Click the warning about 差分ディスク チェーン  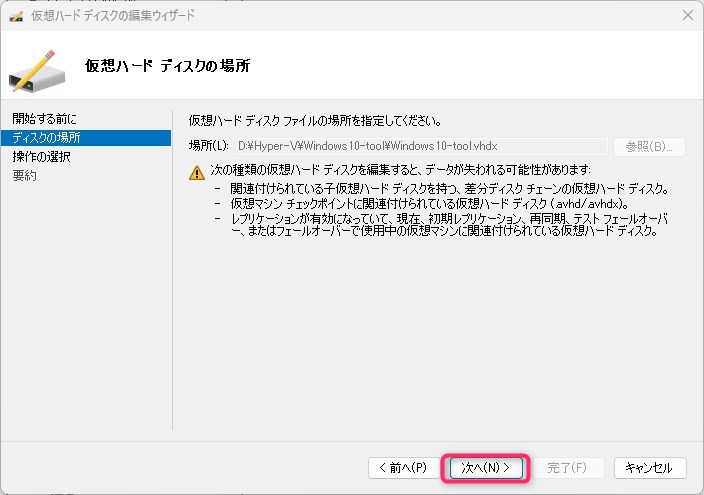pos(449,188)
